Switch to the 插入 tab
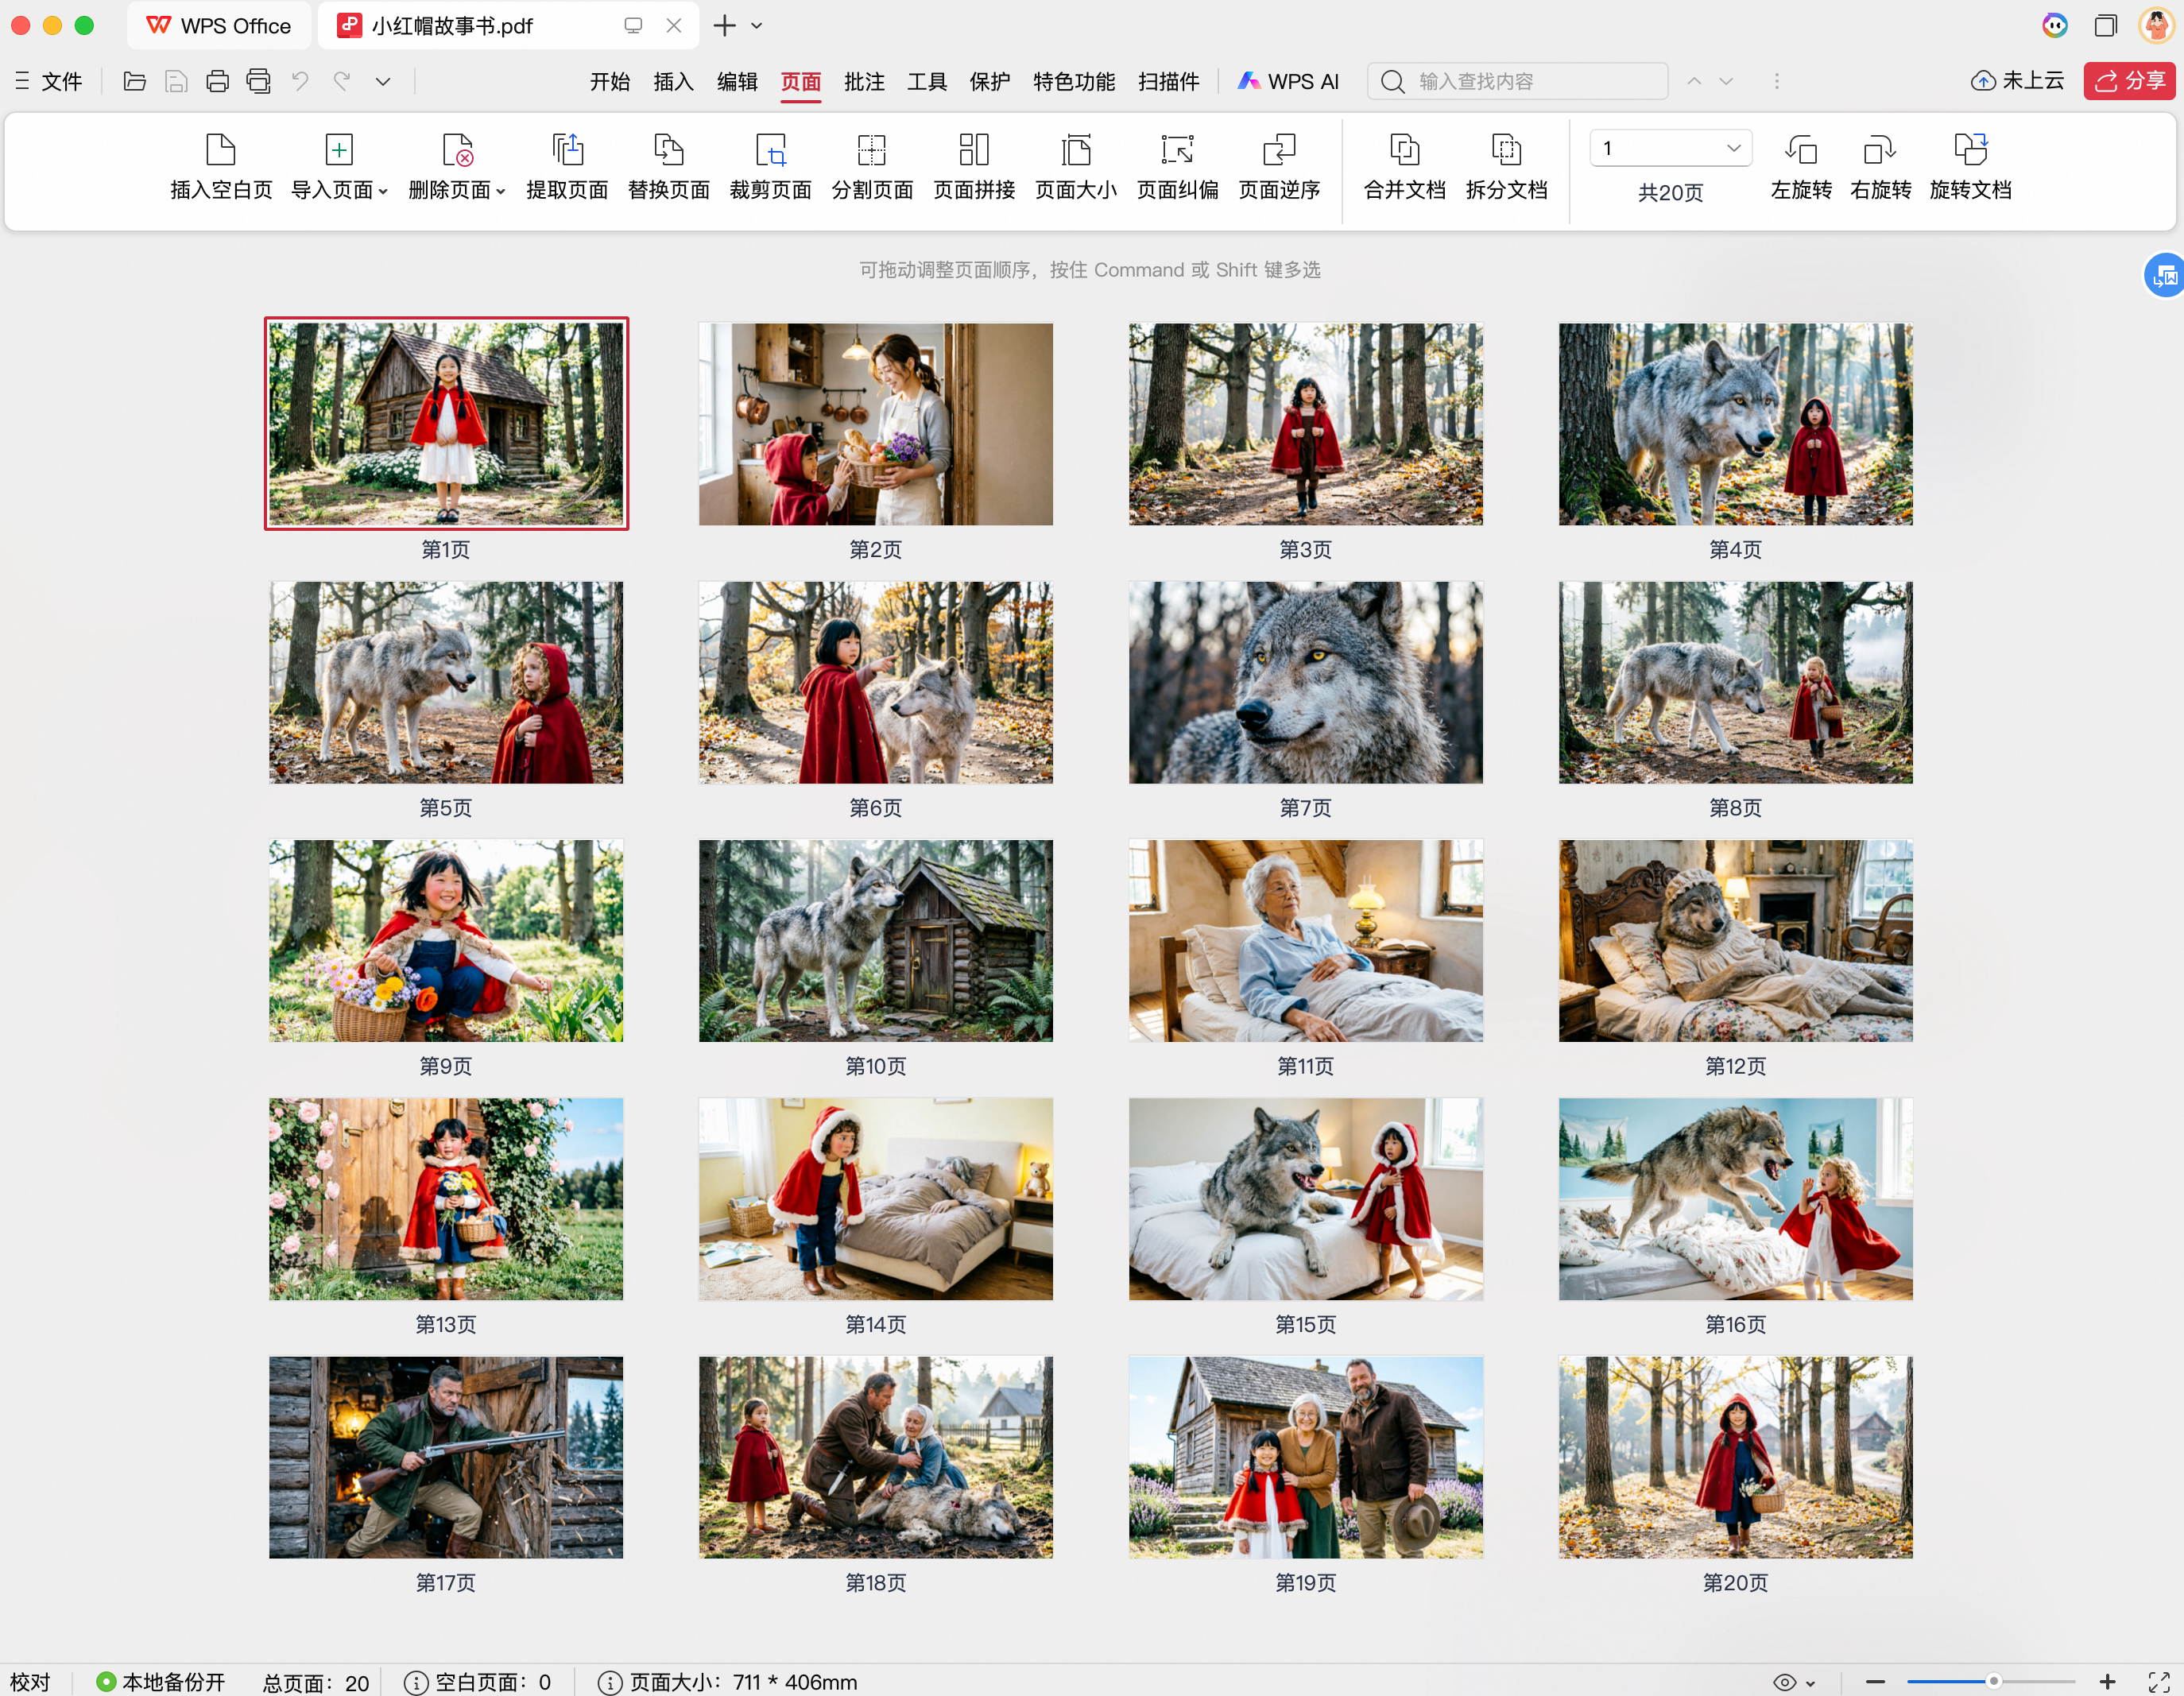 [x=673, y=81]
